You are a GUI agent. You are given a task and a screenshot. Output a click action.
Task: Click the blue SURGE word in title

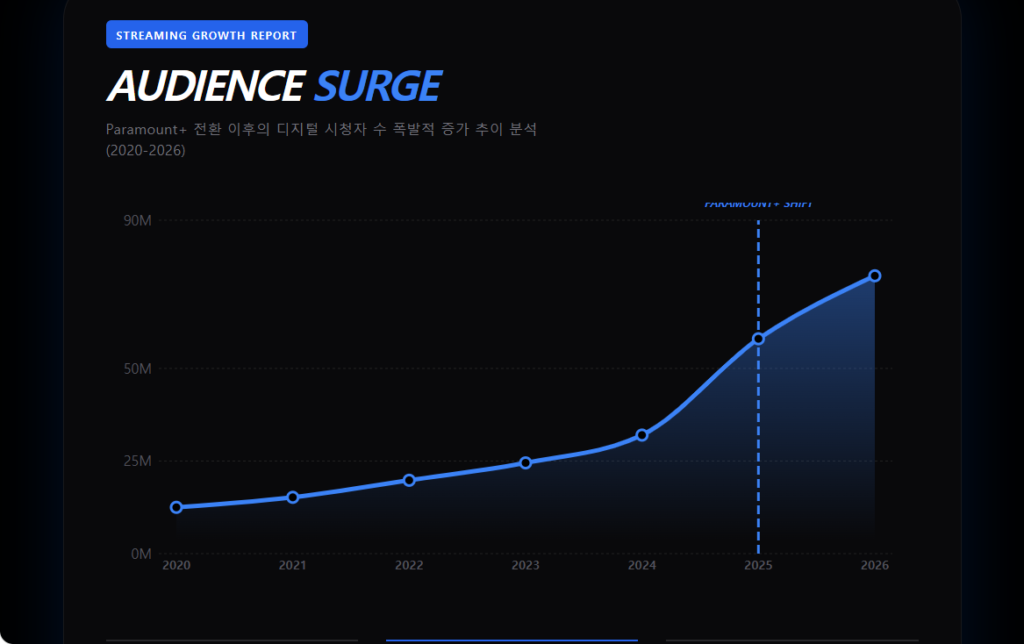[377, 87]
